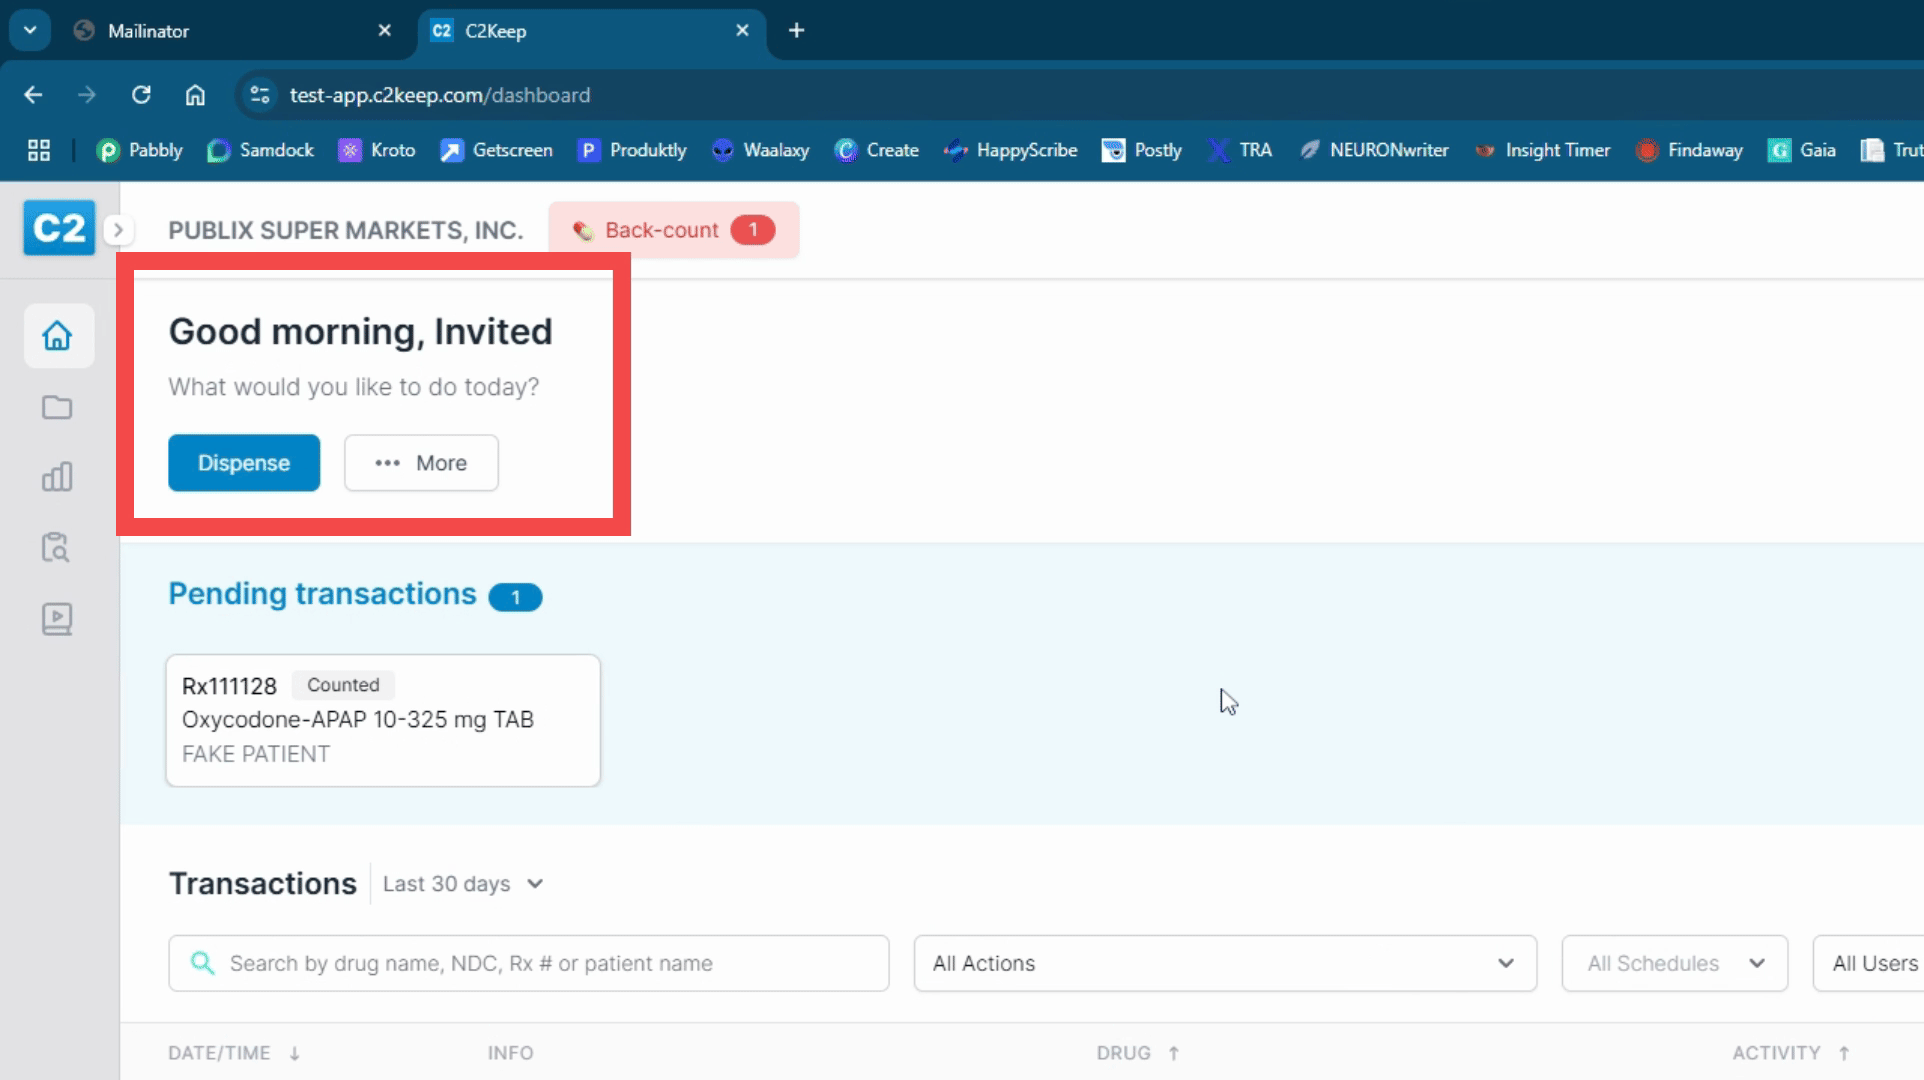Viewport: 1924px width, 1080px height.
Task: Open the site information icon in address bar
Action: pyautogui.click(x=260, y=95)
